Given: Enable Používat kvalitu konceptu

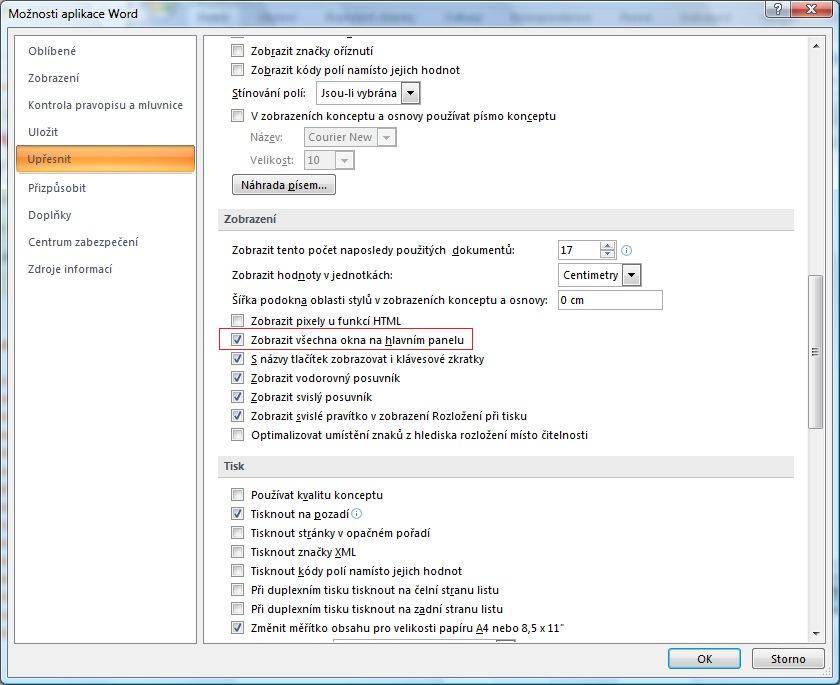Looking at the screenshot, I should click(x=237, y=495).
